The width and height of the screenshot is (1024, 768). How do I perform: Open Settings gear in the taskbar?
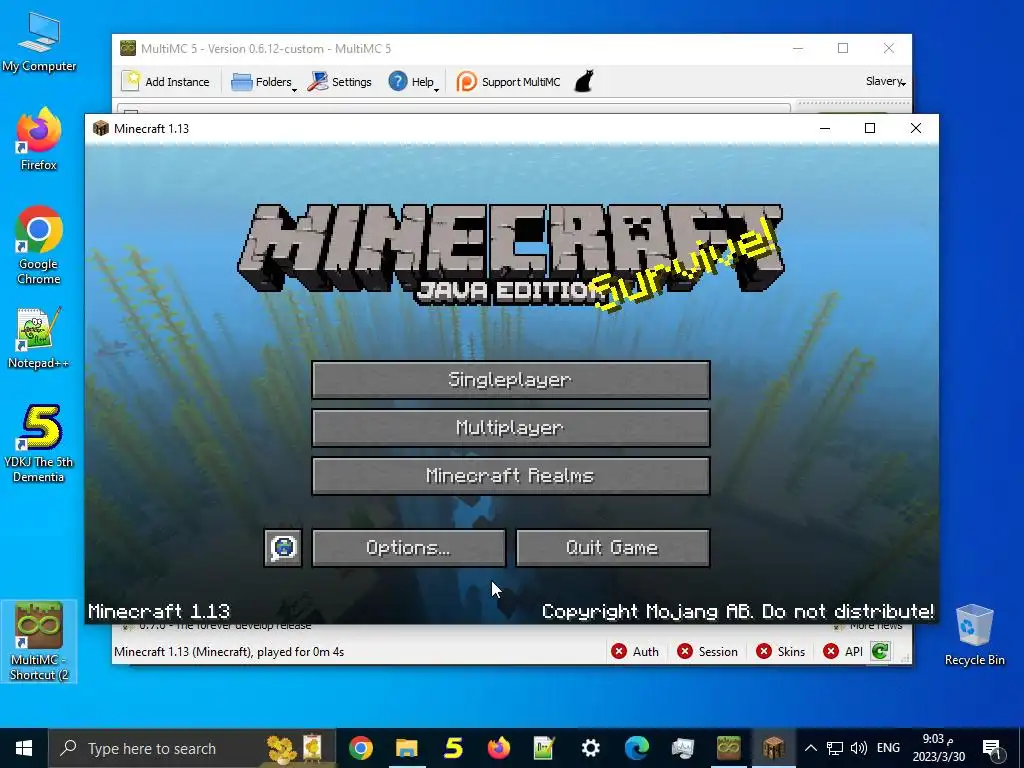[590, 748]
